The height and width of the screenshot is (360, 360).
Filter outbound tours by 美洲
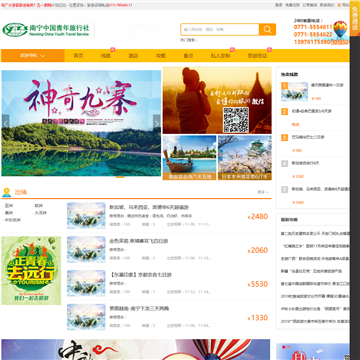point(8,213)
